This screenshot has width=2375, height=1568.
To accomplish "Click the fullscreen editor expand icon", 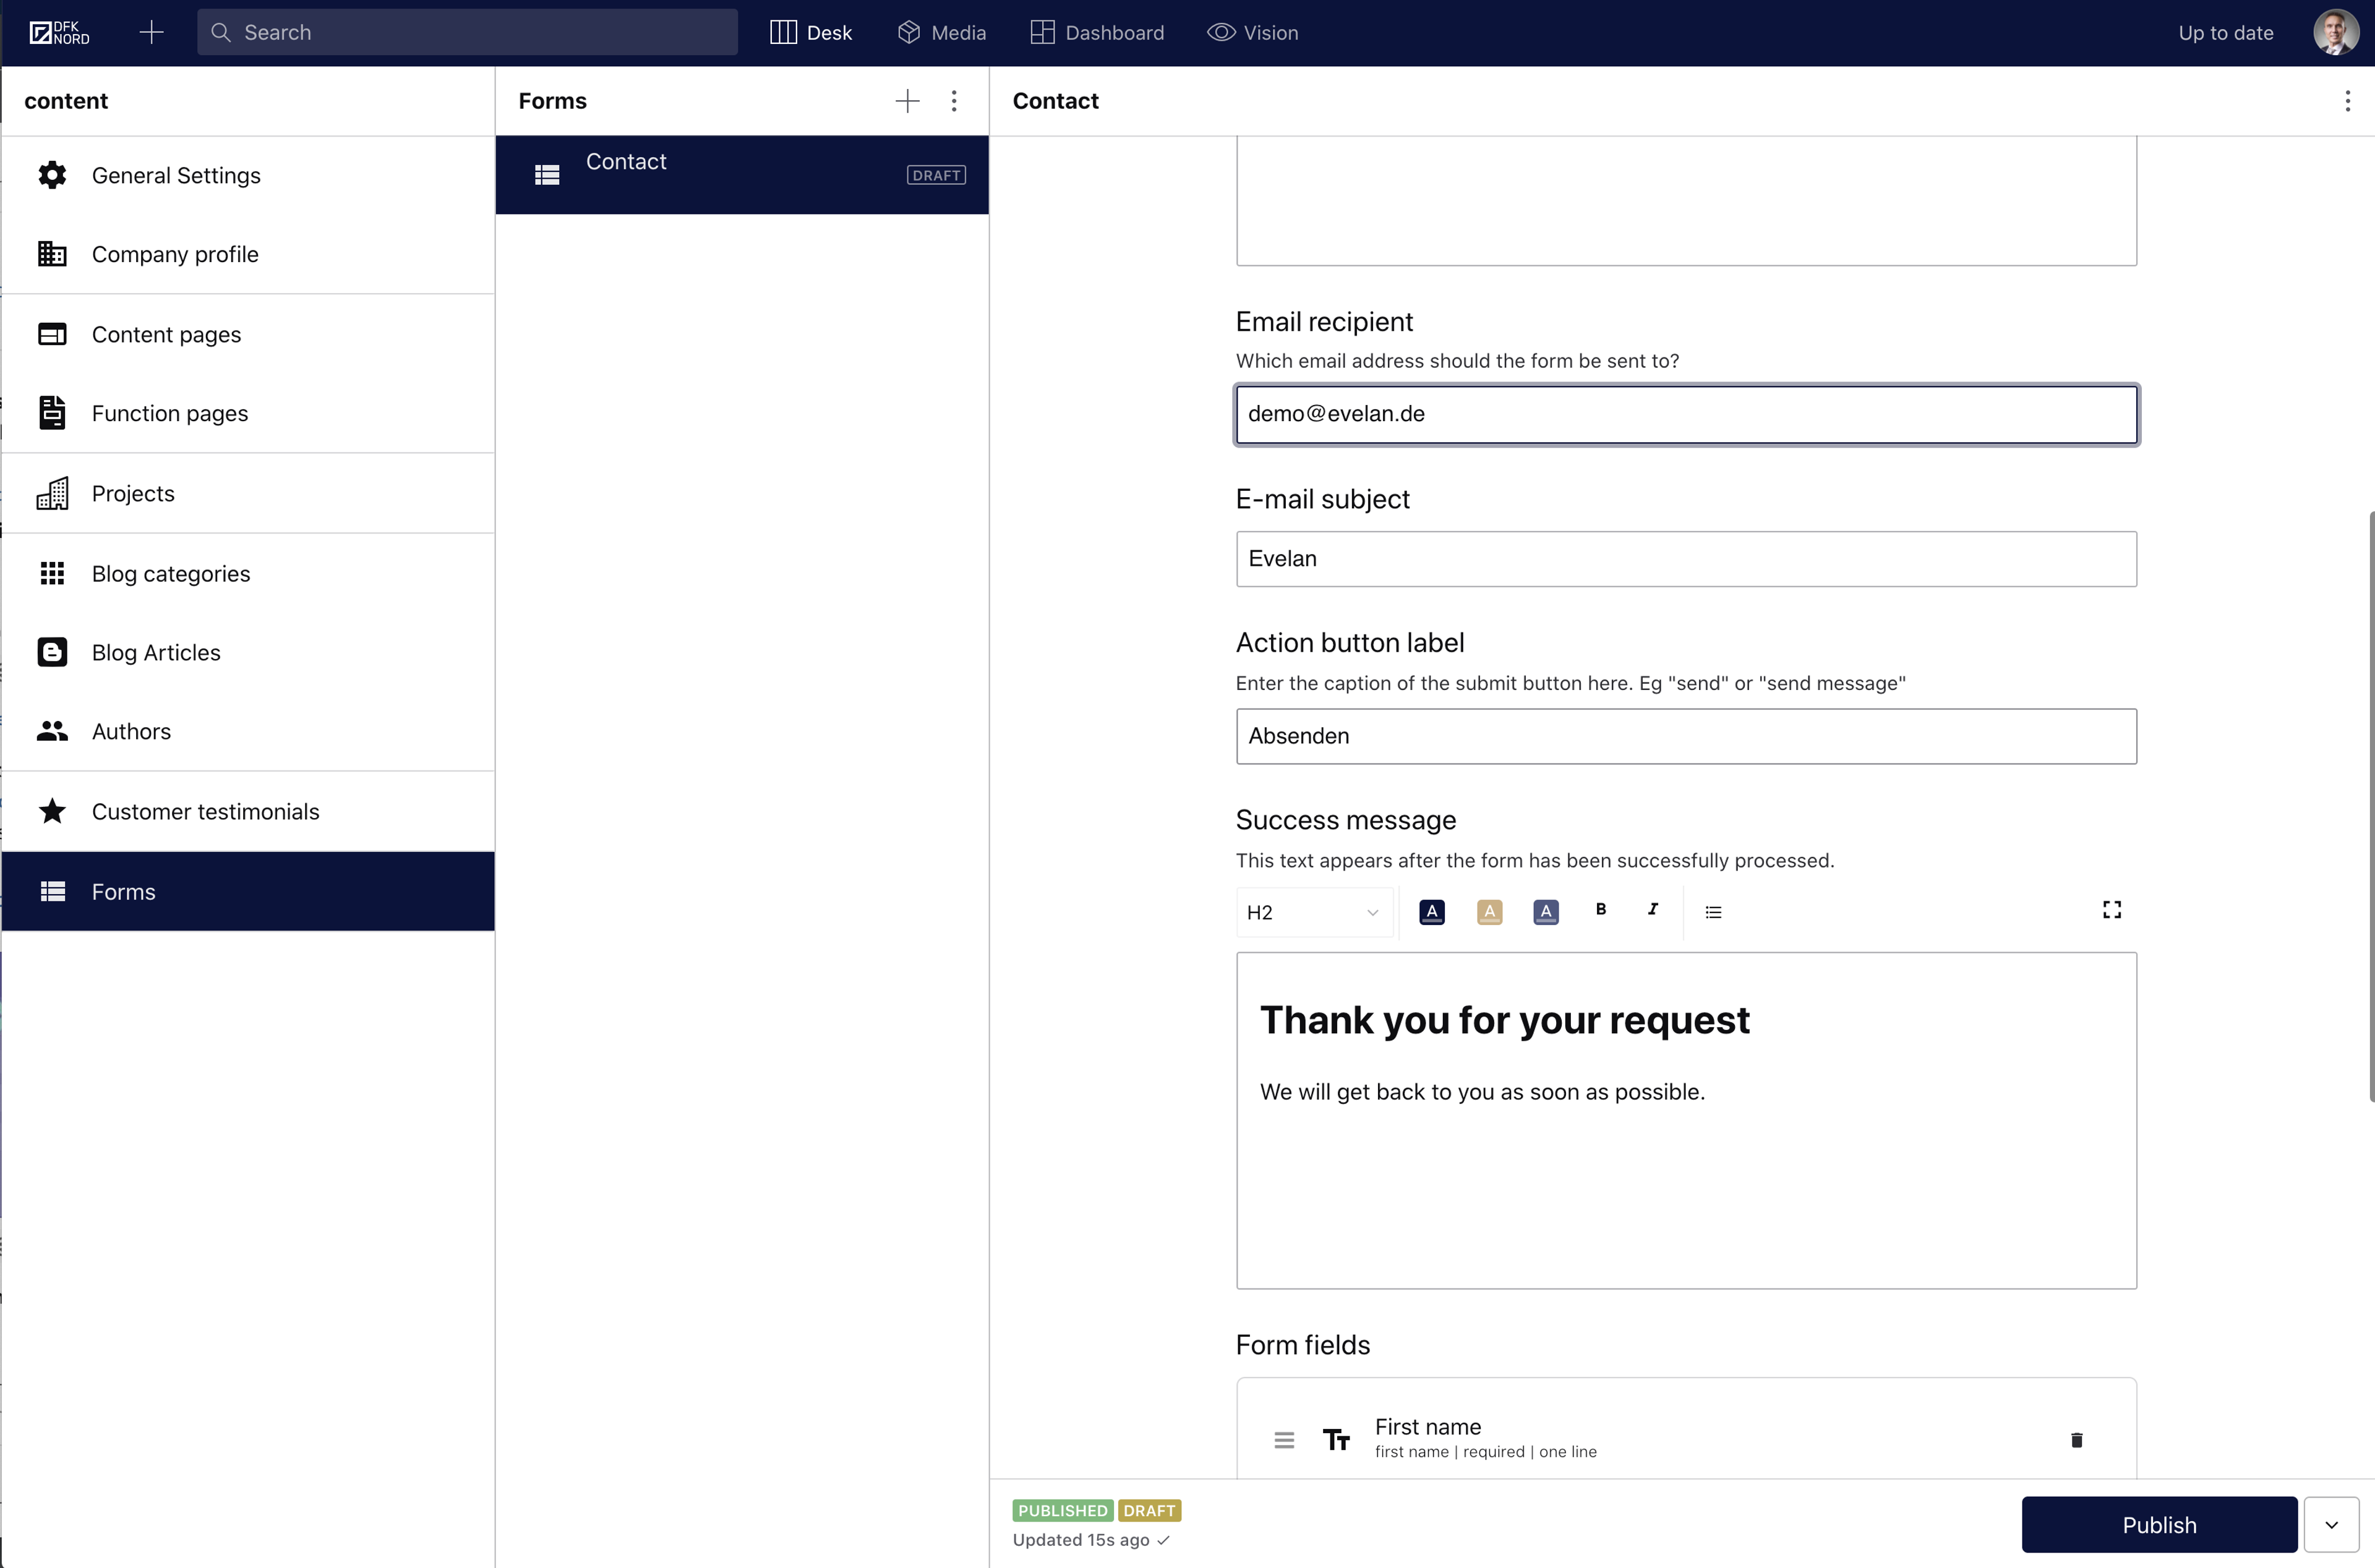I will 2111,909.
